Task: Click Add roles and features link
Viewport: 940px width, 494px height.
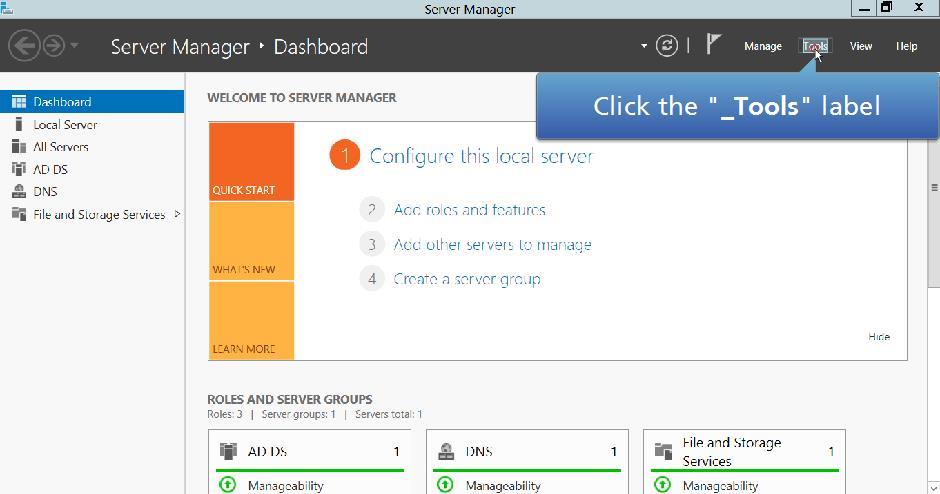Action: click(469, 210)
